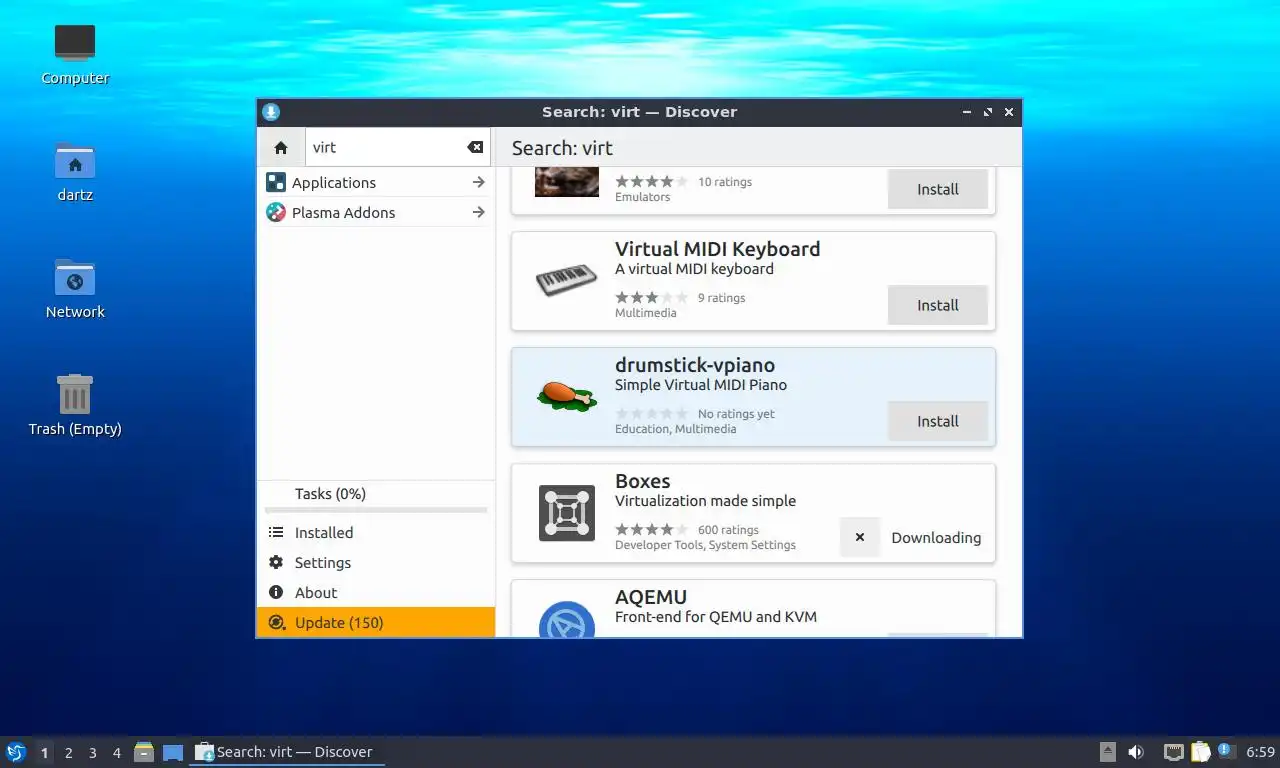The image size is (1280, 768).
Task: Install Virtual MIDI Keyboard
Action: (938, 305)
